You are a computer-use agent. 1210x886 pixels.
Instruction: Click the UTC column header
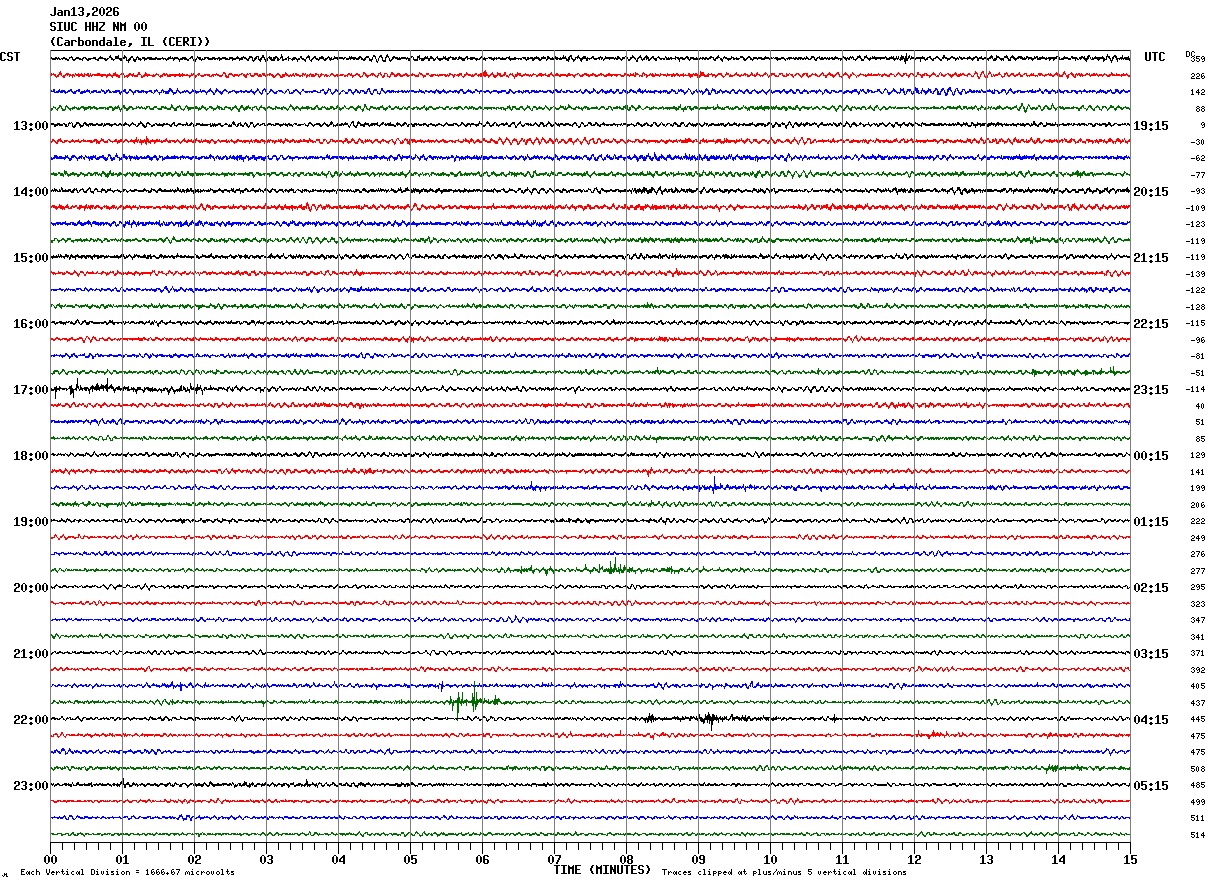click(1154, 57)
